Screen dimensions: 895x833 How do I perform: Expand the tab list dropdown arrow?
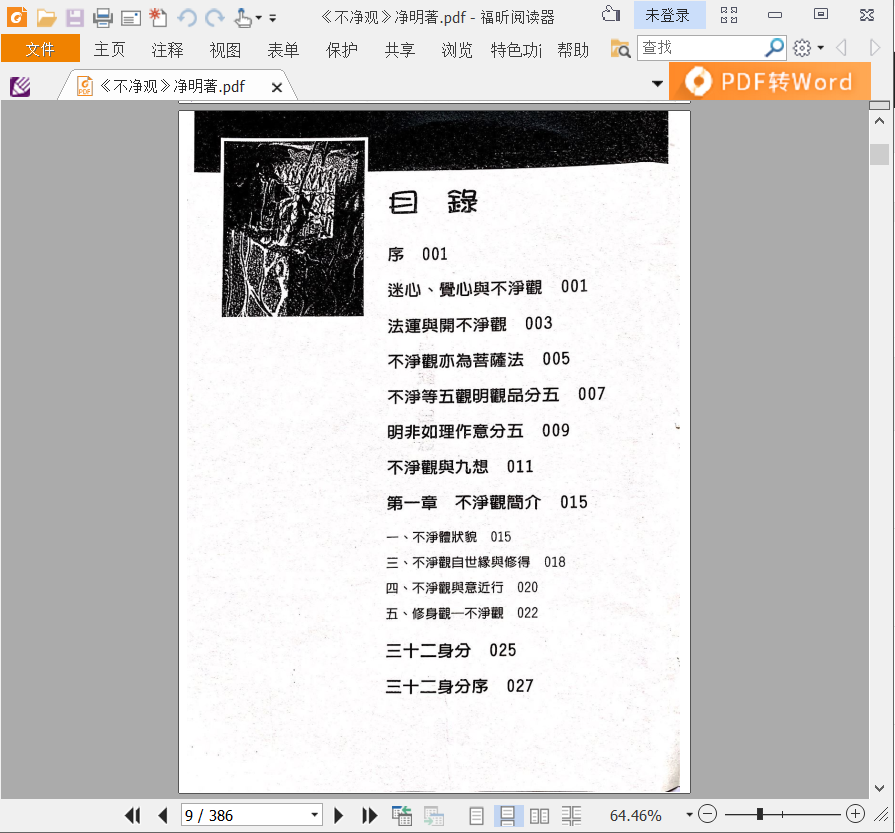pos(658,84)
